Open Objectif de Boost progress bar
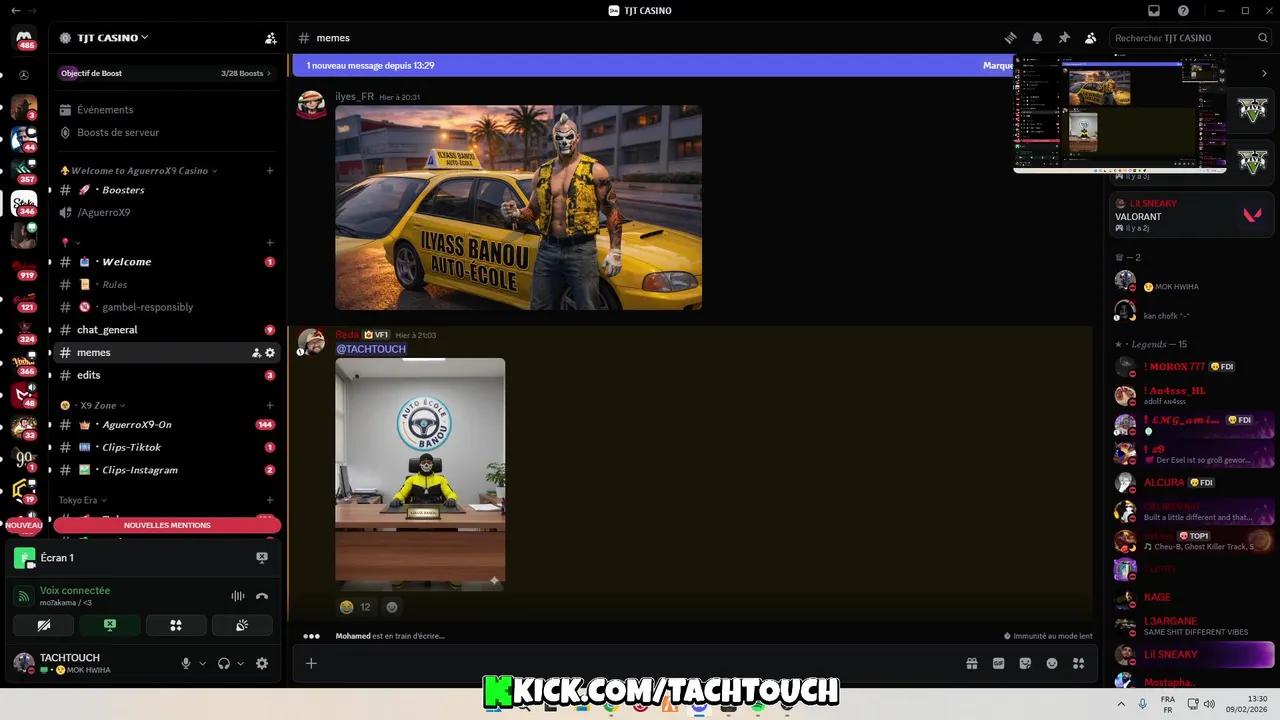This screenshot has width=1280, height=720. pos(166,73)
